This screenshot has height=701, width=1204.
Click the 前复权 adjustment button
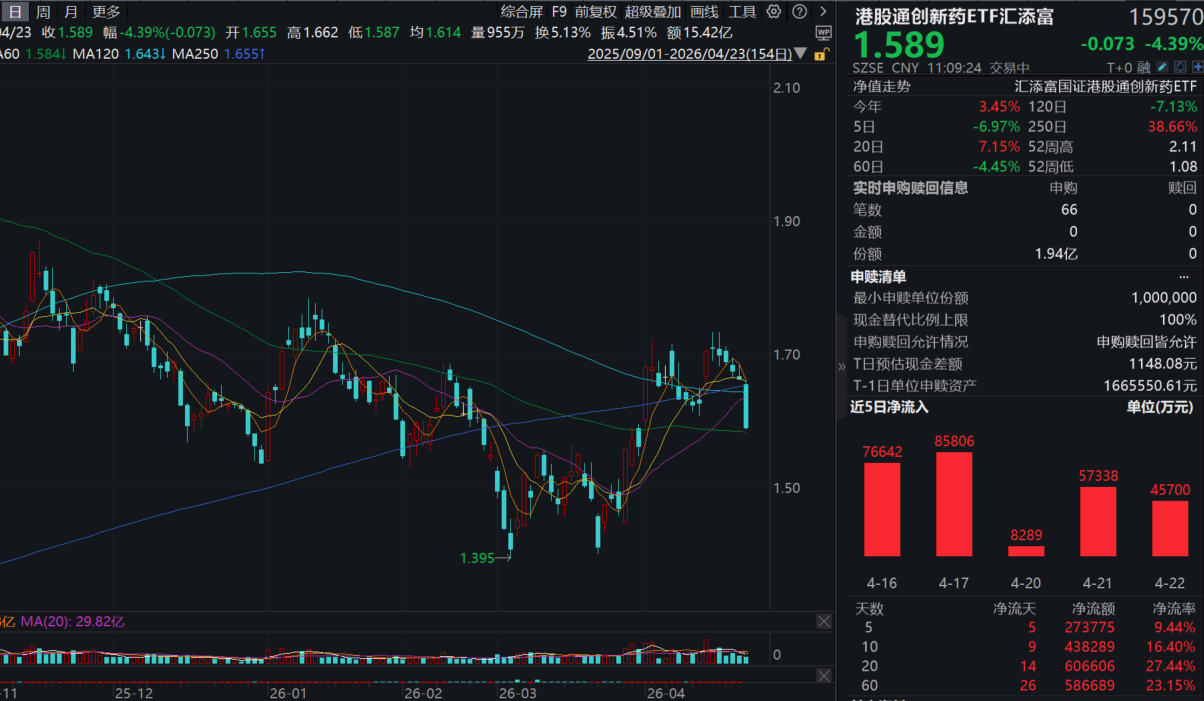click(596, 12)
